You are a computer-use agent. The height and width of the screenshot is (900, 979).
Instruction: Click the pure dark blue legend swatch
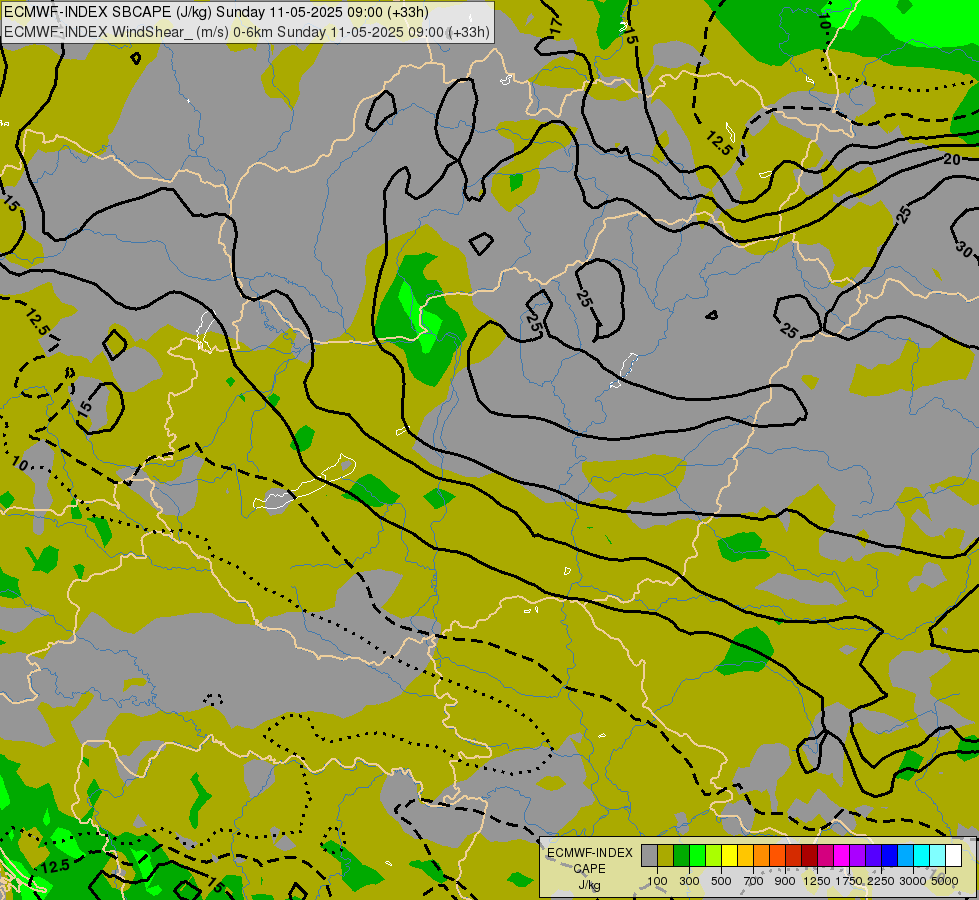coord(889,855)
